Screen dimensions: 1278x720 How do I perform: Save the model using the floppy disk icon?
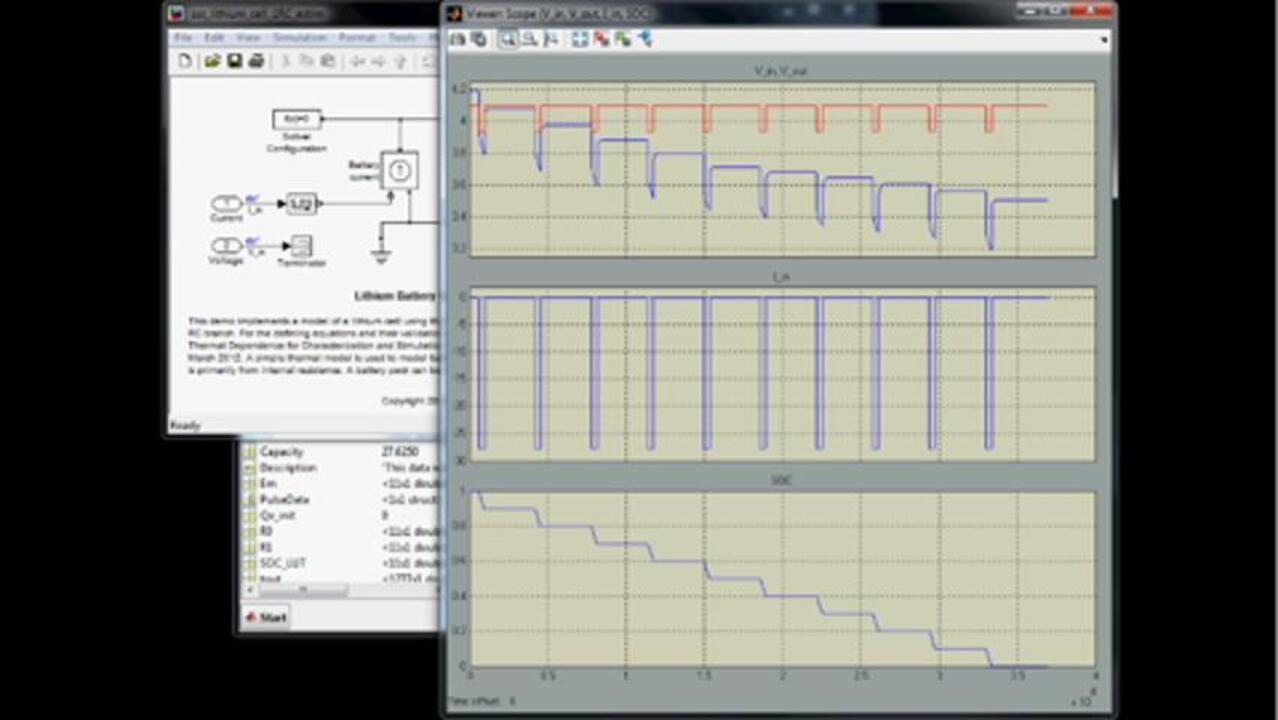[234, 61]
